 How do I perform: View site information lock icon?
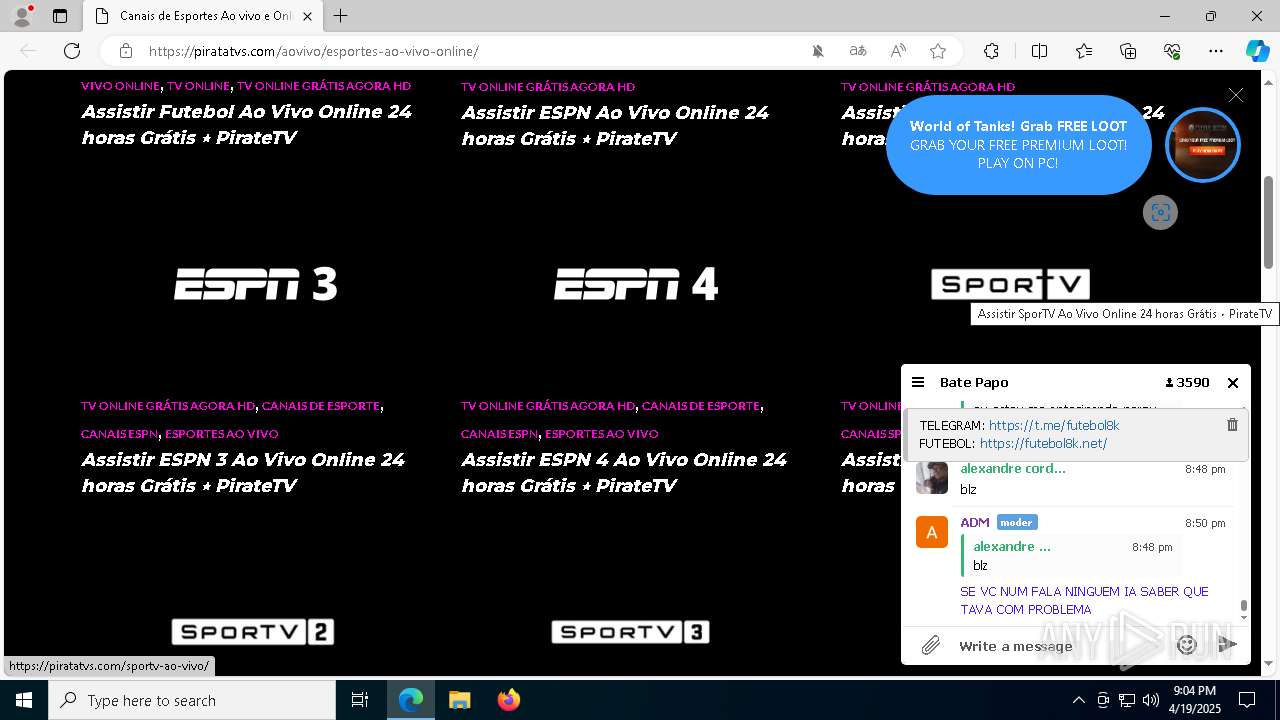125,51
